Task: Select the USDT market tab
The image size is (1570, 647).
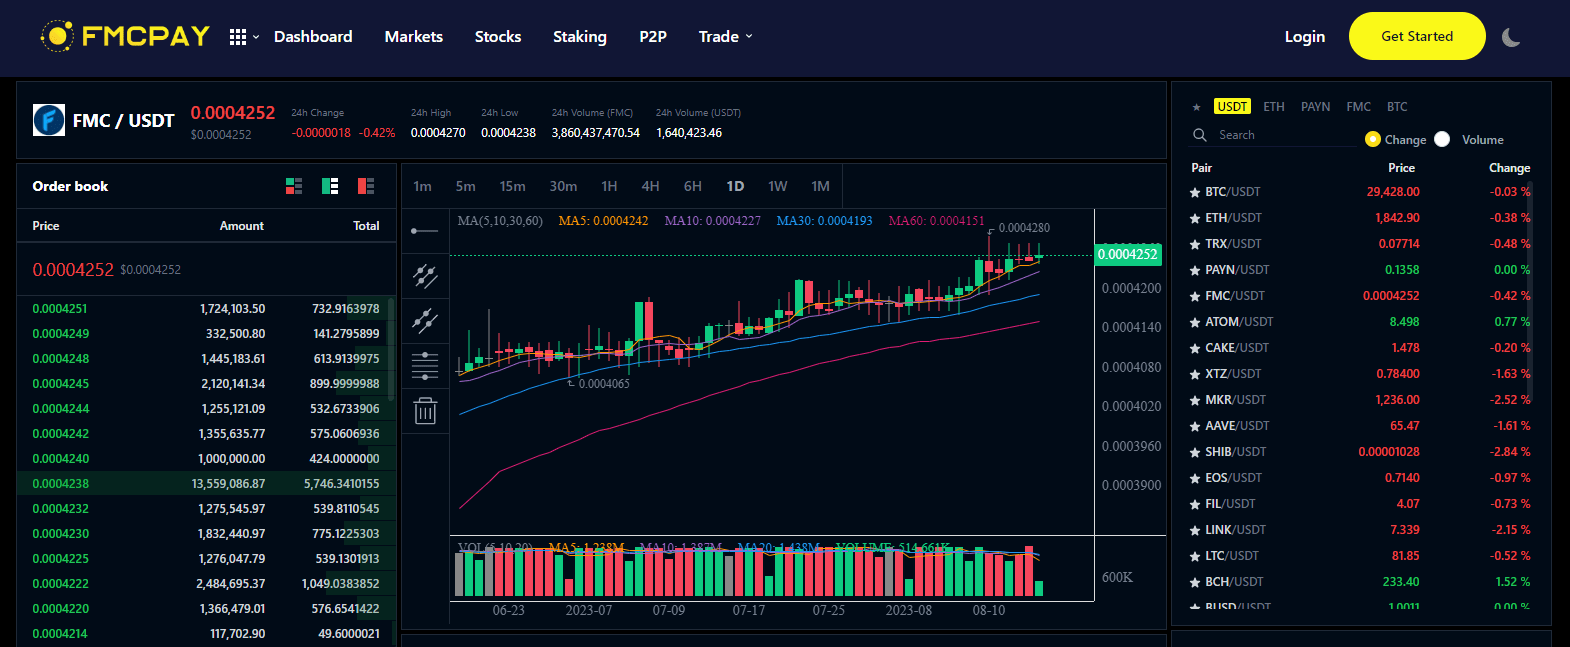Action: pos(1232,107)
